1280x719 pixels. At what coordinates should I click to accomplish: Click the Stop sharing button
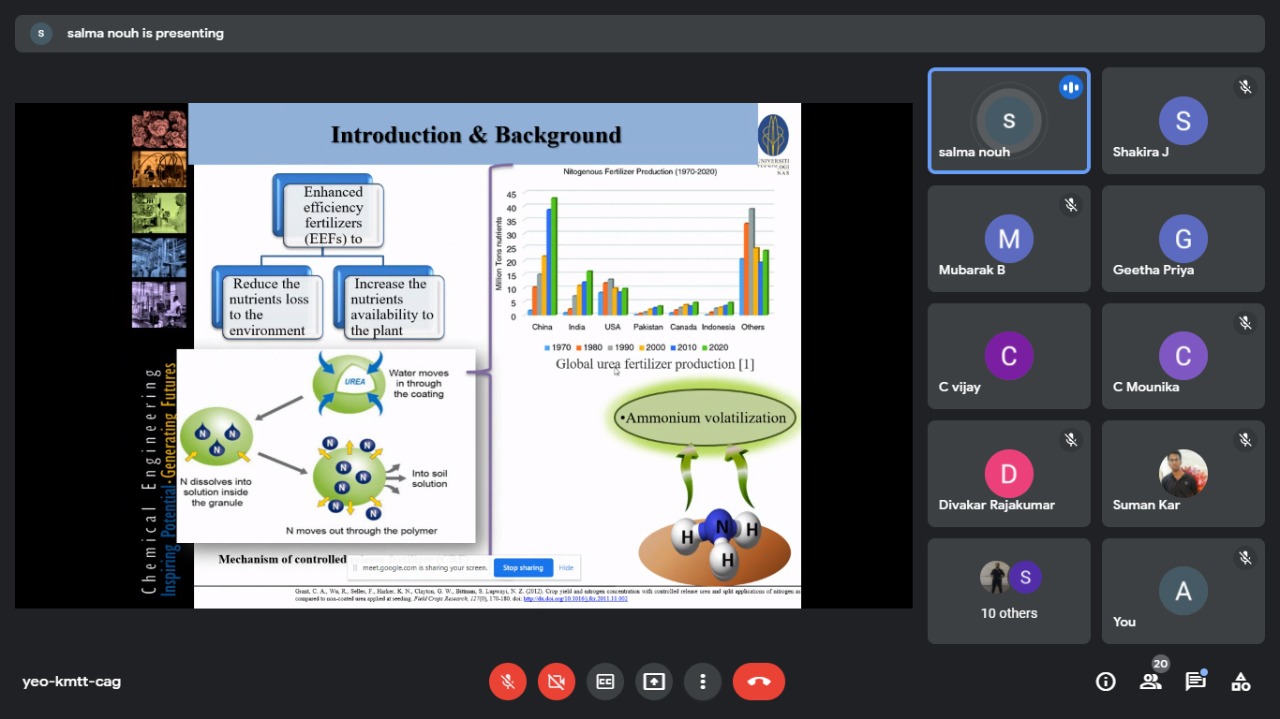click(x=523, y=568)
